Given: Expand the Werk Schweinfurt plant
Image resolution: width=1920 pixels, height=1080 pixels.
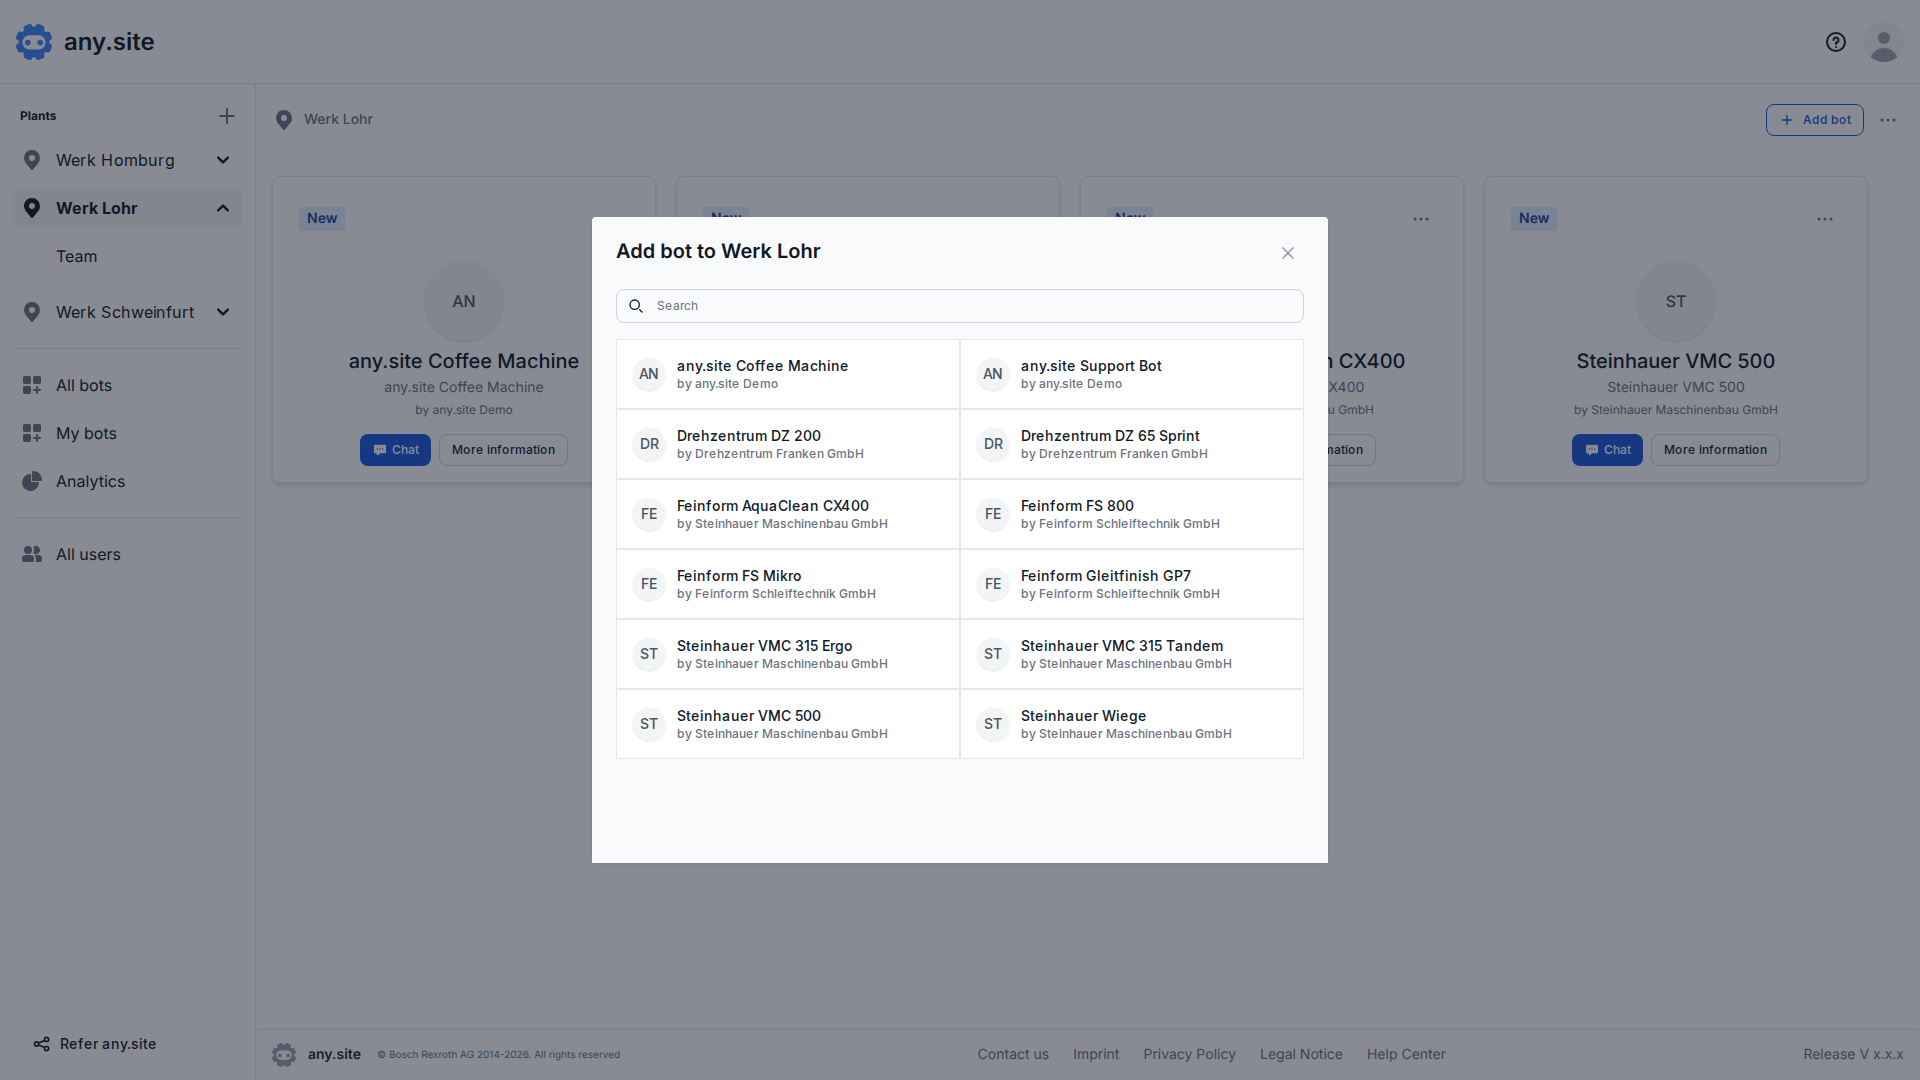Looking at the screenshot, I should pos(223,312).
